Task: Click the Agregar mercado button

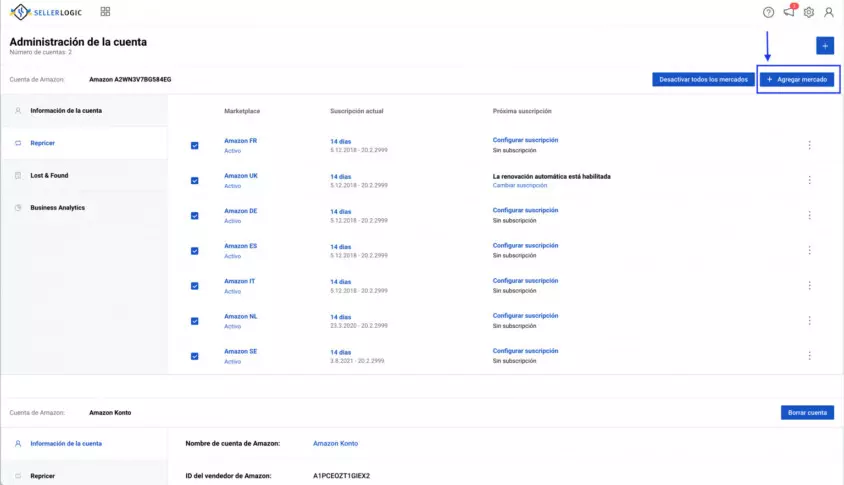Action: (x=797, y=80)
